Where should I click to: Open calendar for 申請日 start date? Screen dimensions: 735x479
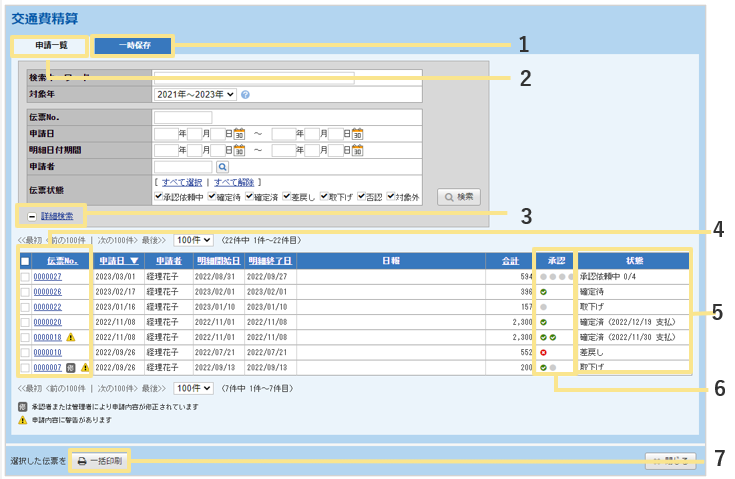pyautogui.click(x=240, y=134)
